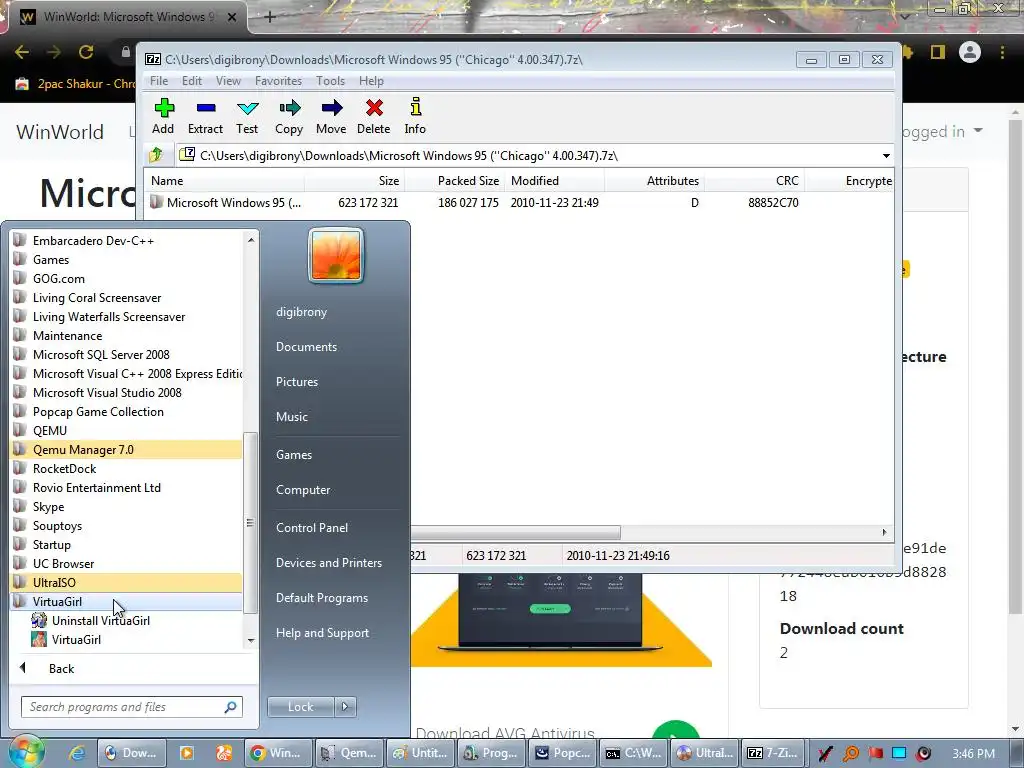Expand the UltraISO folder
The height and width of the screenshot is (768, 1024).
pos(126,582)
